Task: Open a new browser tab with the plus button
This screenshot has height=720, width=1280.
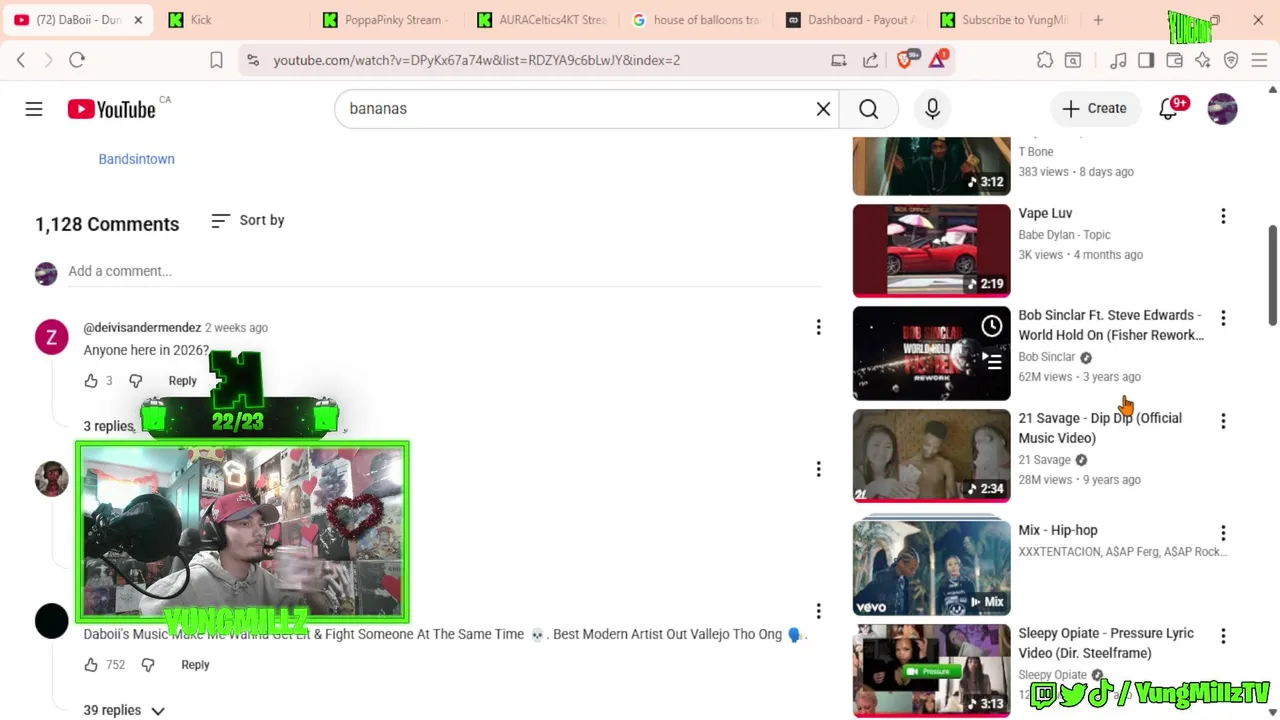Action: pos(1098,20)
